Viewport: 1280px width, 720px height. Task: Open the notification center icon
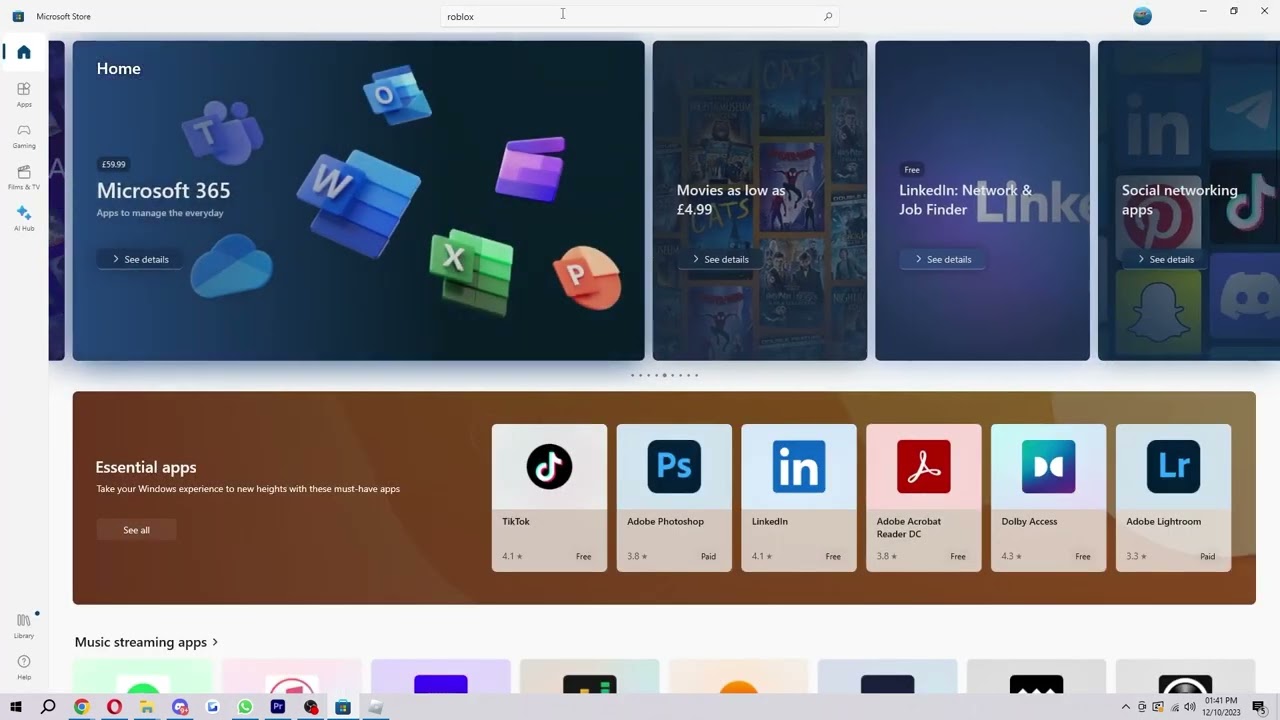click(1259, 707)
